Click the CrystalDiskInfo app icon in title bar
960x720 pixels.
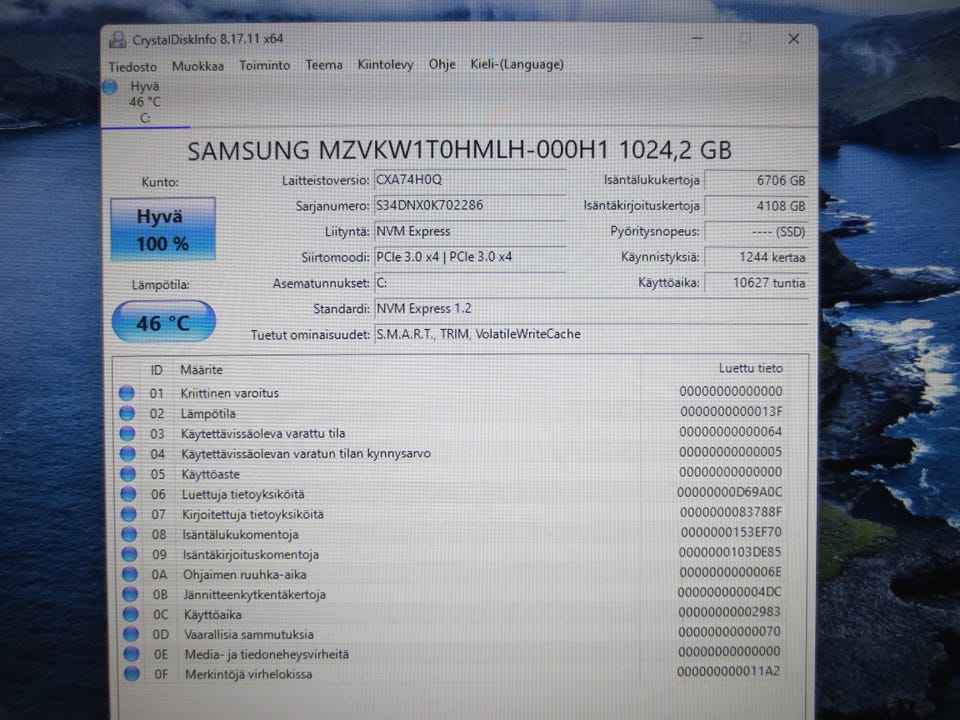(x=118, y=40)
